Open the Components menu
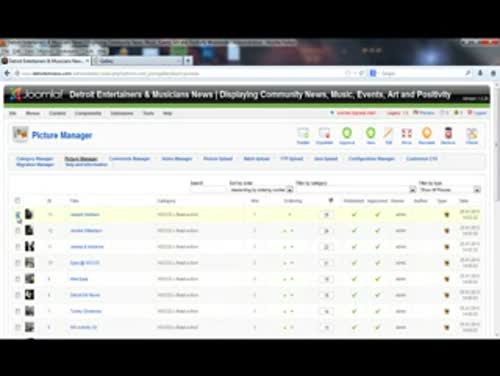This screenshot has height=376, width=500. click(88, 113)
